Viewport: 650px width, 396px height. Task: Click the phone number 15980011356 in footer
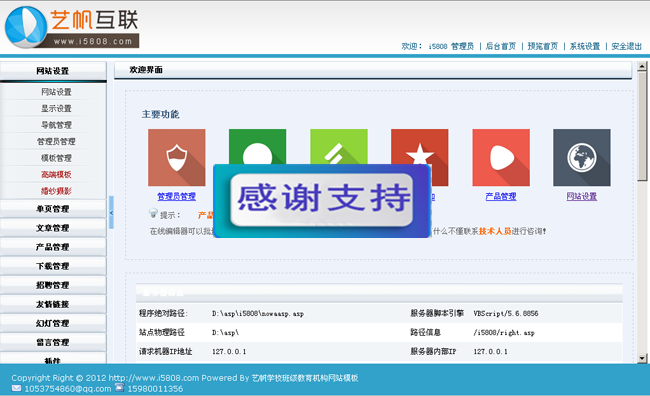(155, 389)
